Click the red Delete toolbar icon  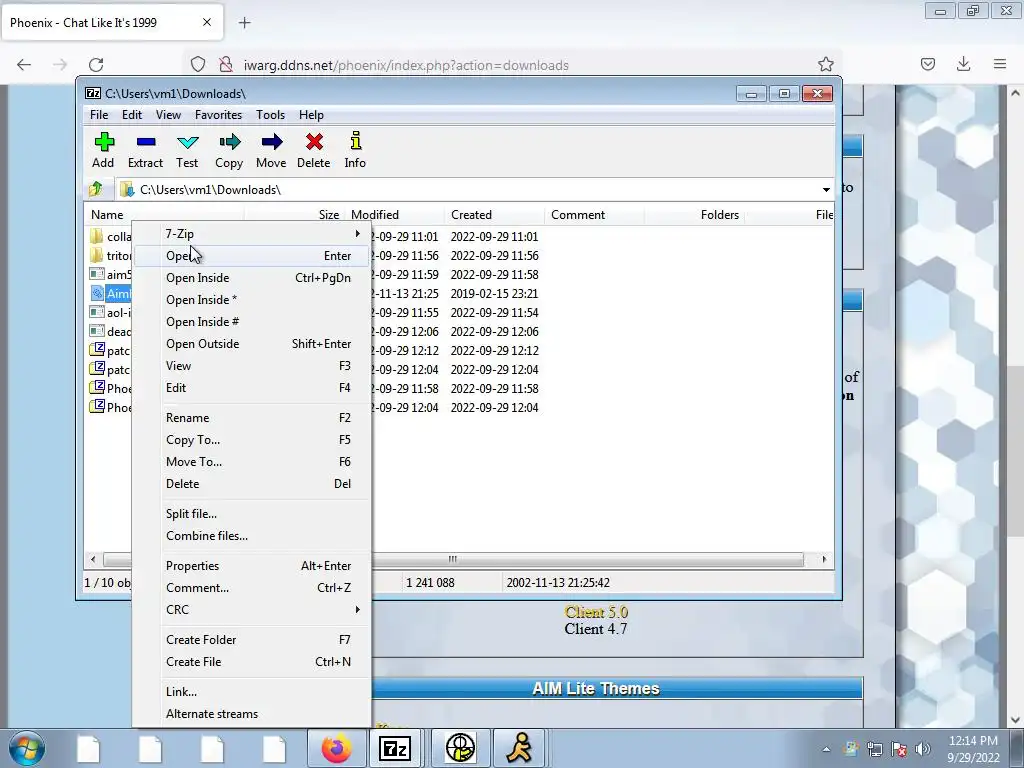pyautogui.click(x=313, y=150)
